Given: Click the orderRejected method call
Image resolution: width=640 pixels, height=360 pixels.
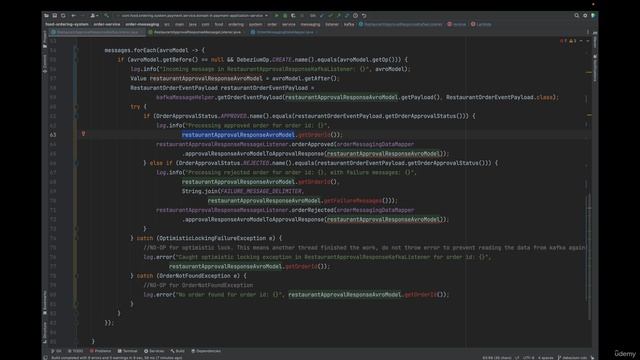Looking at the screenshot, I should point(313,210).
